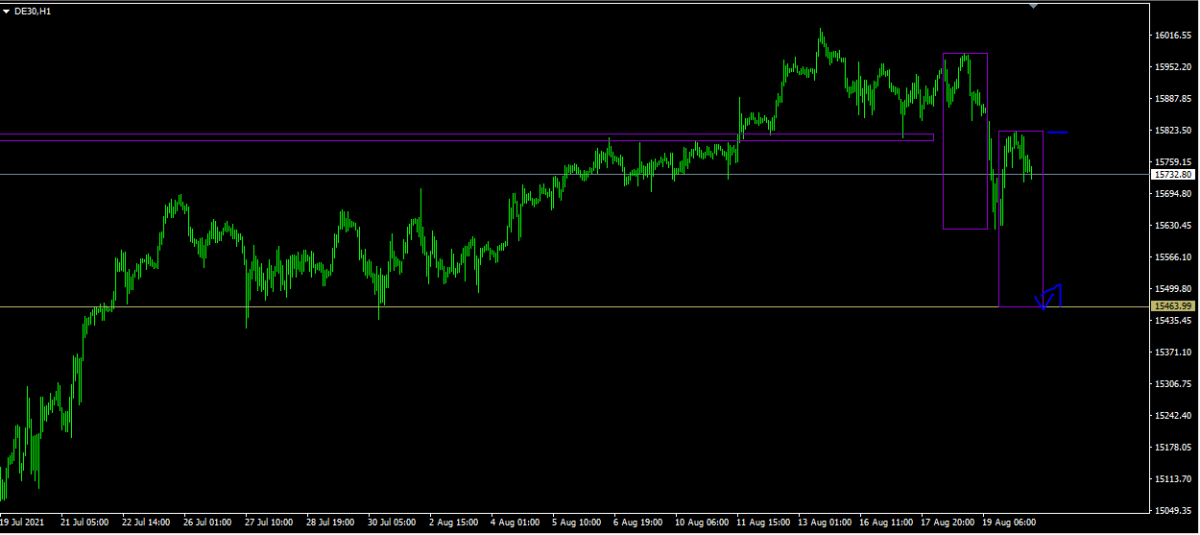Click the 19 Aug 06:00 time label

tap(1008, 522)
